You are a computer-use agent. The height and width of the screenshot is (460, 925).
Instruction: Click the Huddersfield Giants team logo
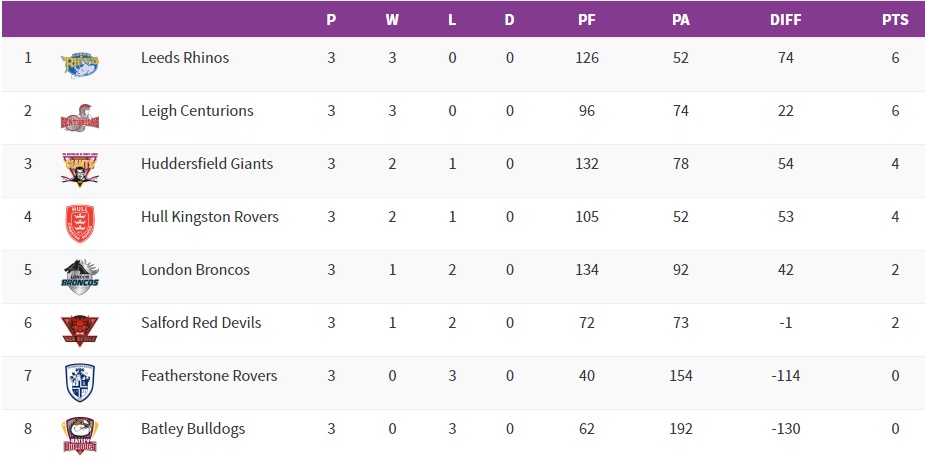click(79, 169)
